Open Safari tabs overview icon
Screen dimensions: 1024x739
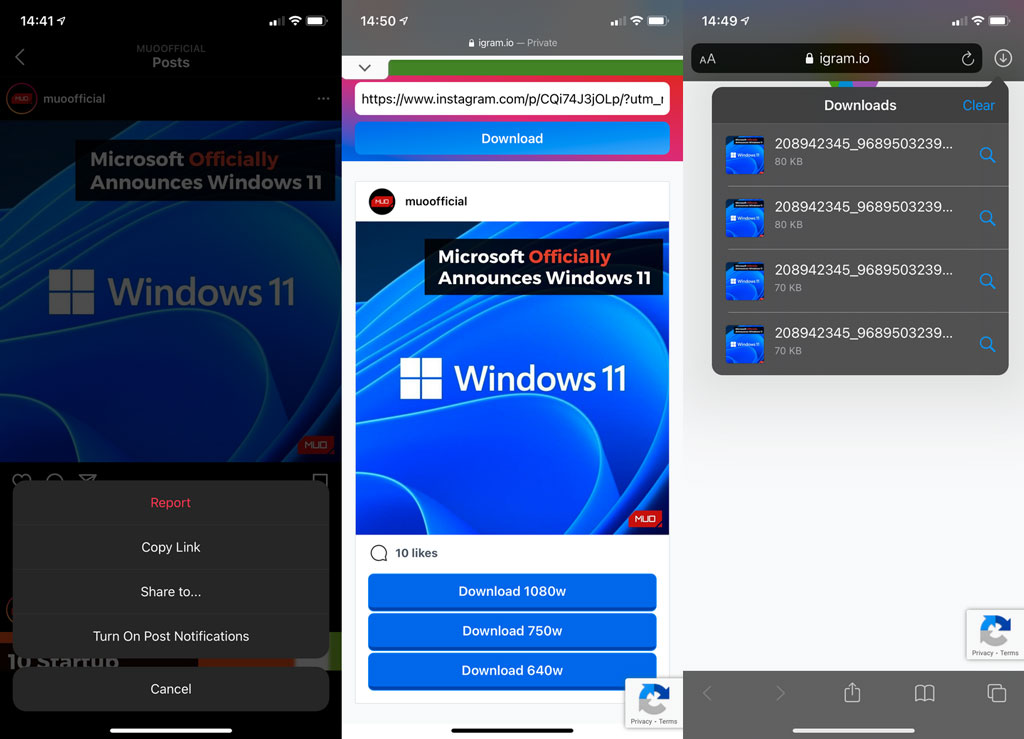pos(996,692)
